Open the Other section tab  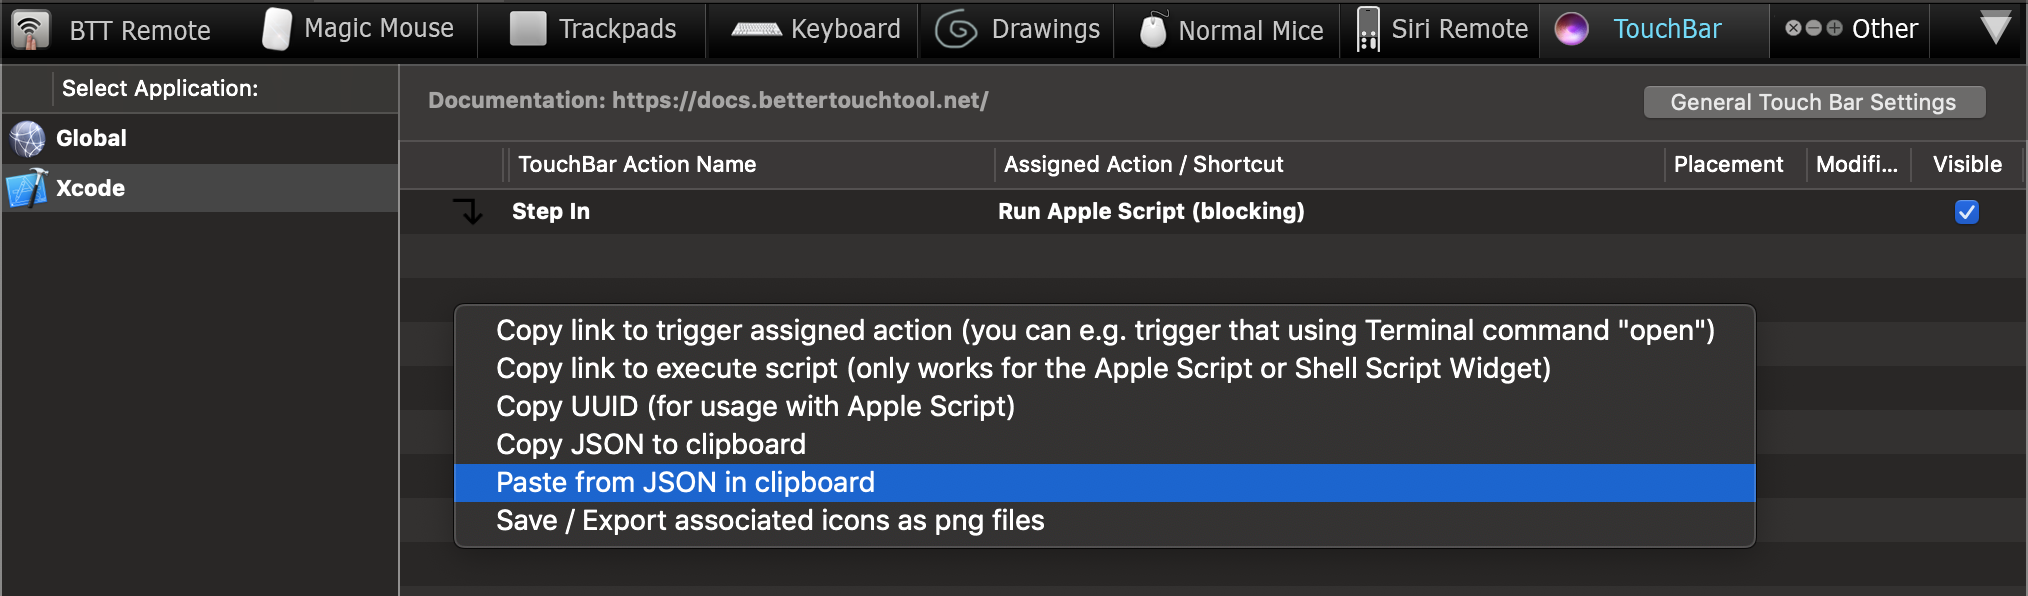click(1852, 29)
